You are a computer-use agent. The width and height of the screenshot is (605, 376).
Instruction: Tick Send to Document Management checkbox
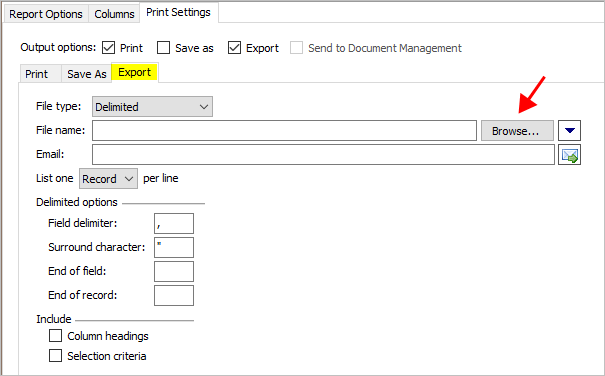click(296, 48)
